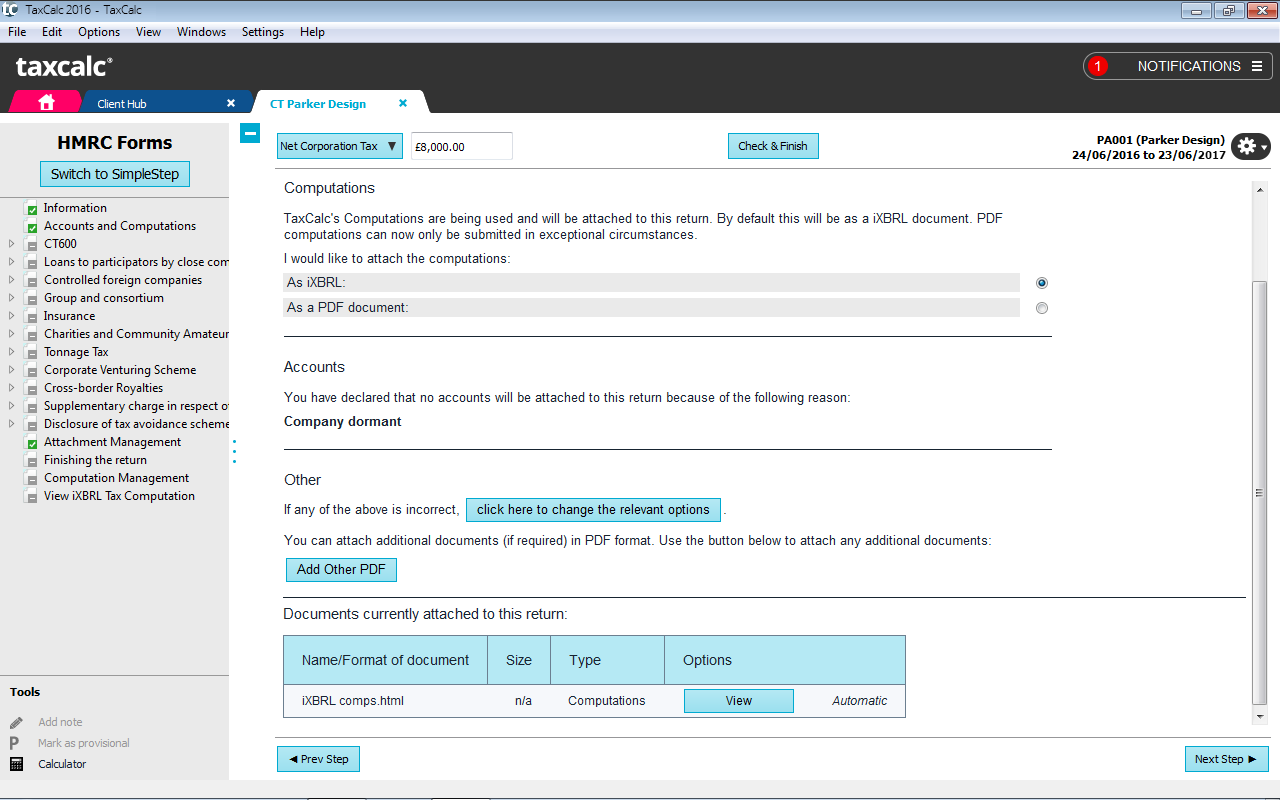Viewport: 1280px width, 800px height.
Task: Go to Next Step
Action: click(x=1226, y=759)
